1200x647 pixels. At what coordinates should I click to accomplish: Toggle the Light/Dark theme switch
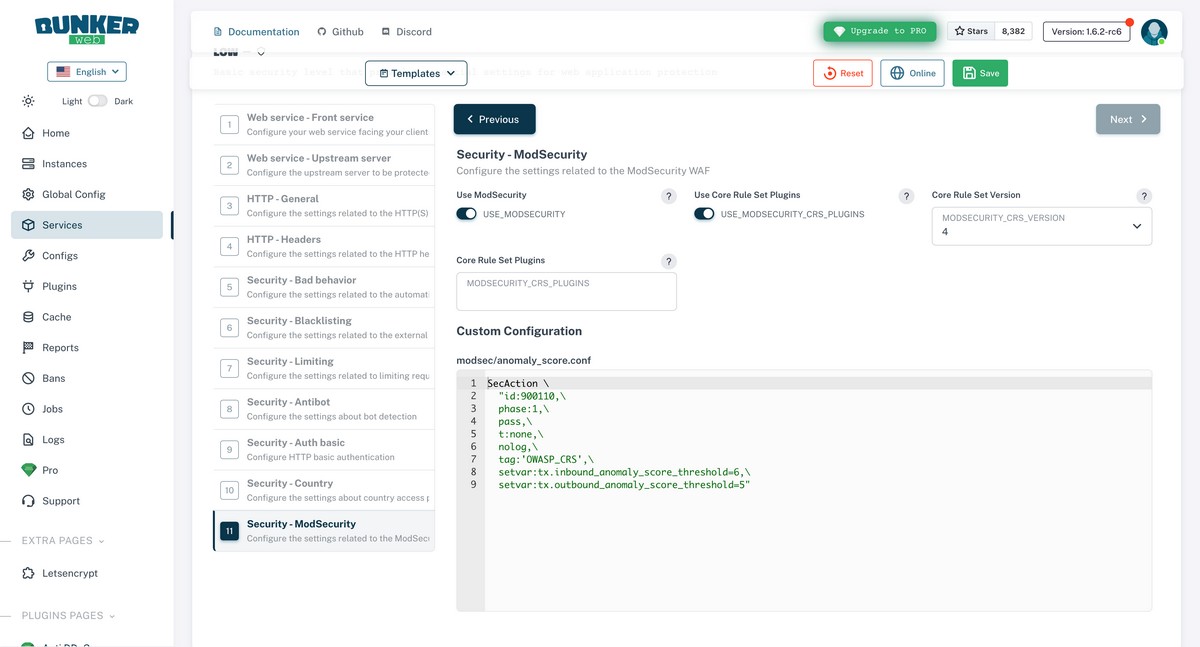pyautogui.click(x=97, y=101)
